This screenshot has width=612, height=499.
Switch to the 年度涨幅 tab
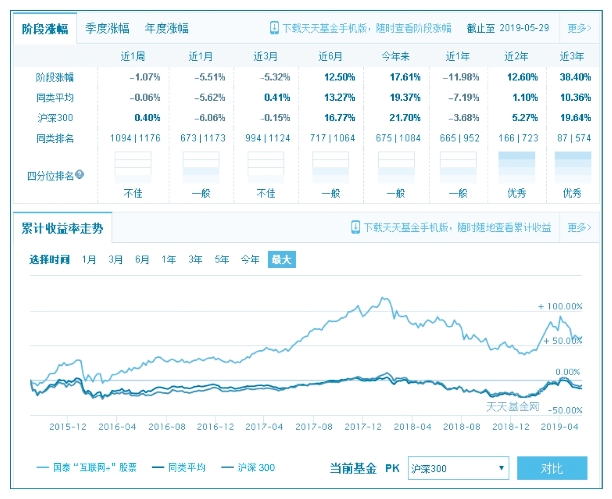tap(165, 29)
